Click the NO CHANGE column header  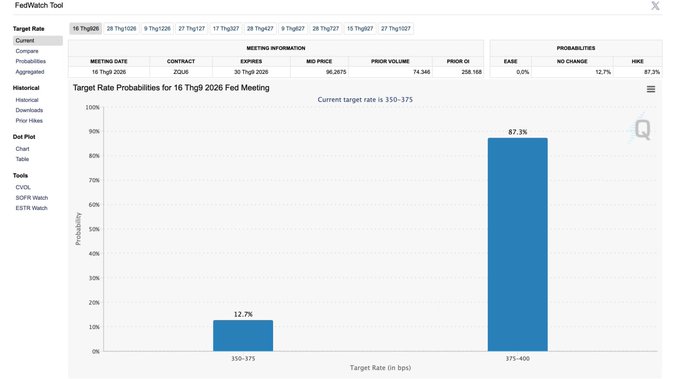pos(572,62)
